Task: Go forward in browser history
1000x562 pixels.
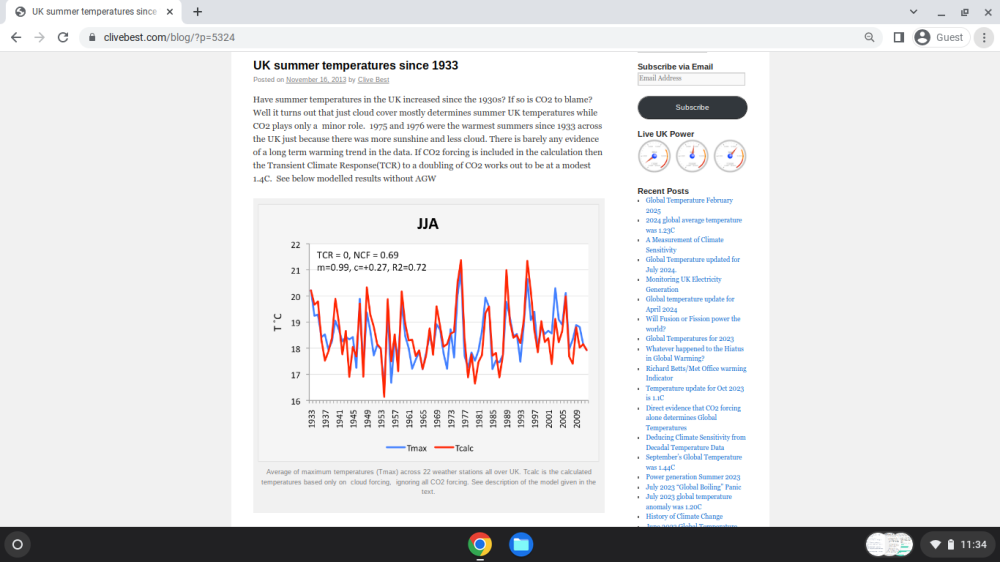Action: (x=40, y=38)
